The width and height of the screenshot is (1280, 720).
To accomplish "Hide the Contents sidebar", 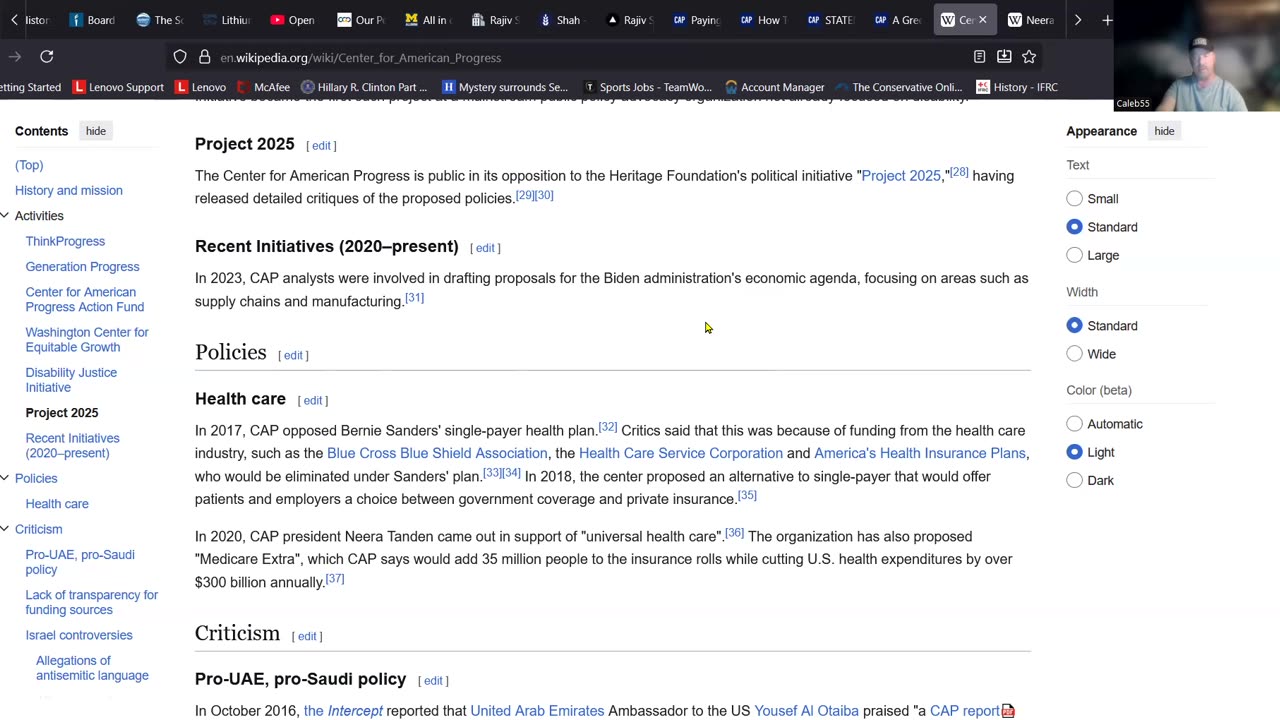I will click(96, 131).
